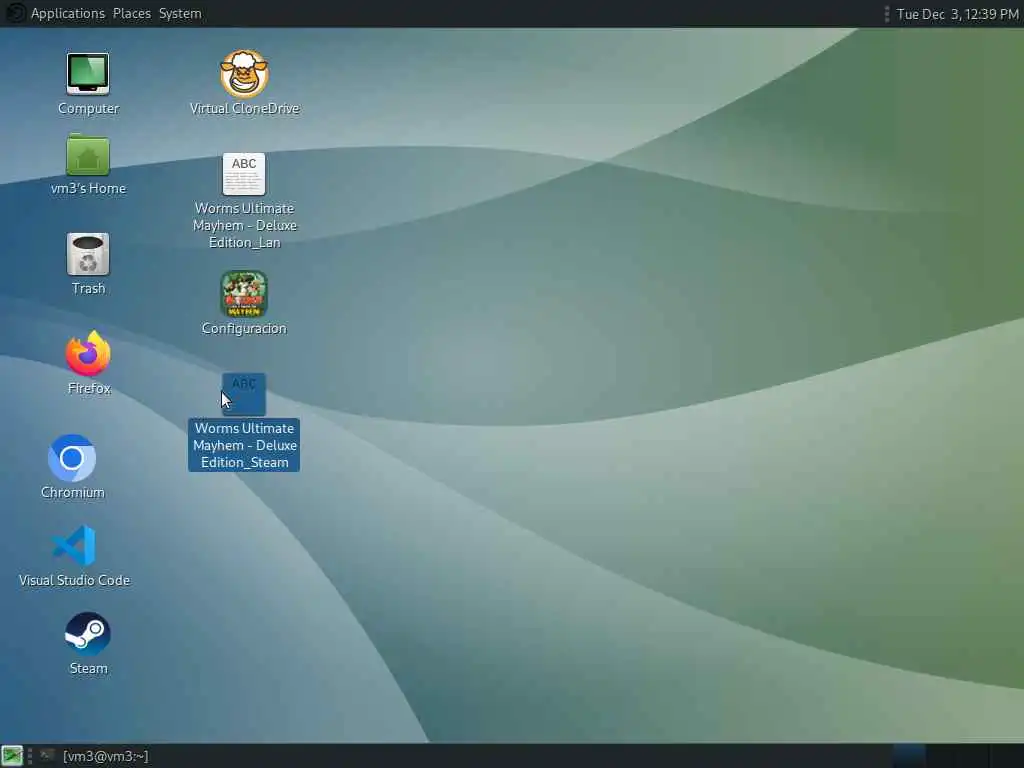
Task: Click the 'Configuracion' icon label
Action: click(244, 328)
